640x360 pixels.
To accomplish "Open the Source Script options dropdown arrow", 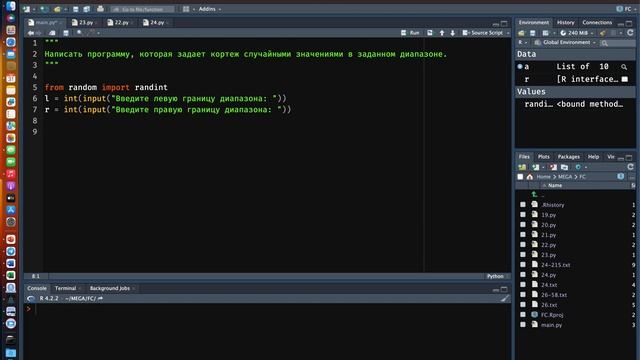I will 508,33.
